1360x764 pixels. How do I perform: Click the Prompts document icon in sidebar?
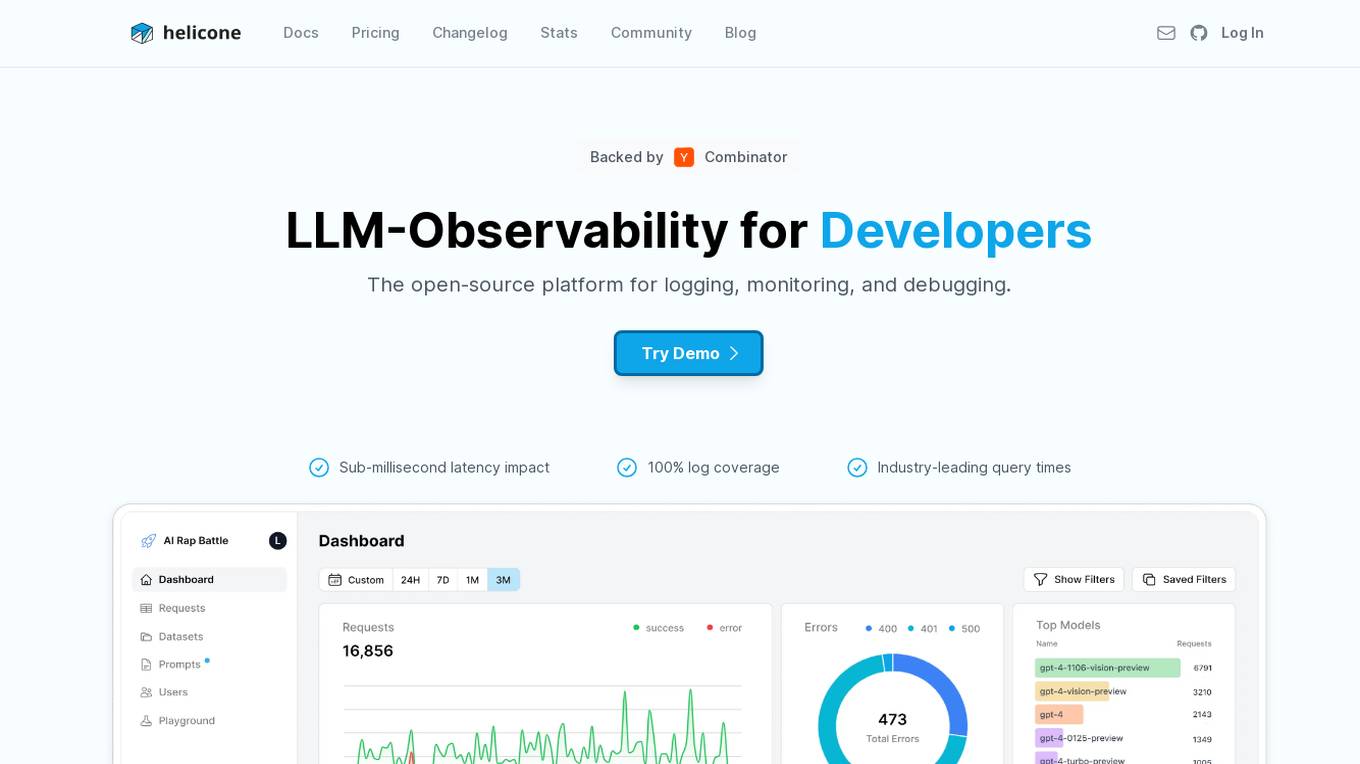pos(146,664)
